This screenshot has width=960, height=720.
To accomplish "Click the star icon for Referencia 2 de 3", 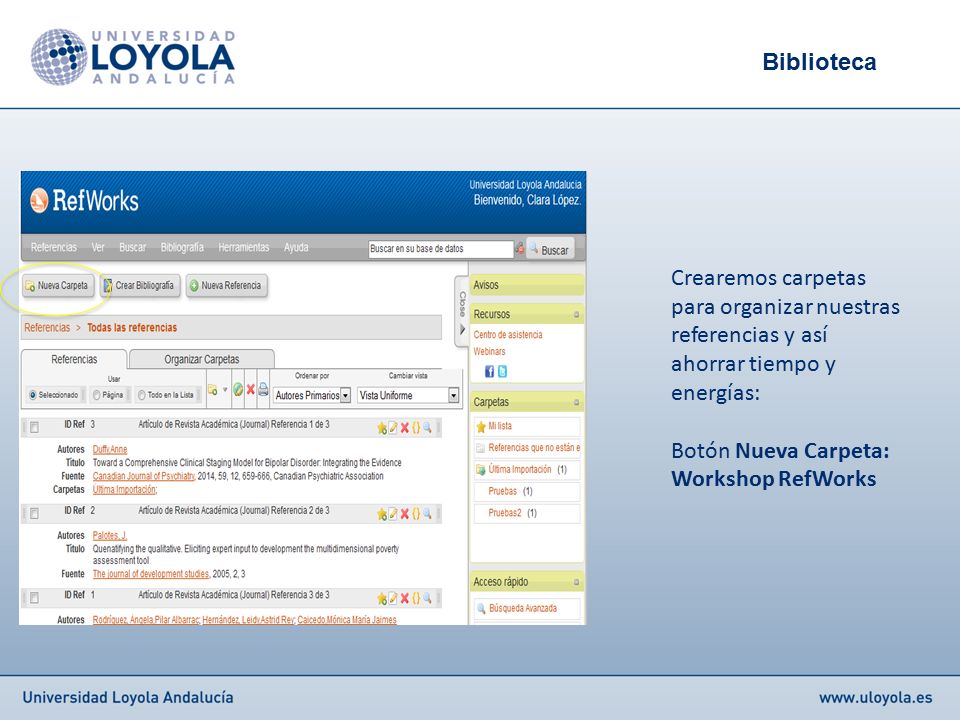I will coord(382,514).
